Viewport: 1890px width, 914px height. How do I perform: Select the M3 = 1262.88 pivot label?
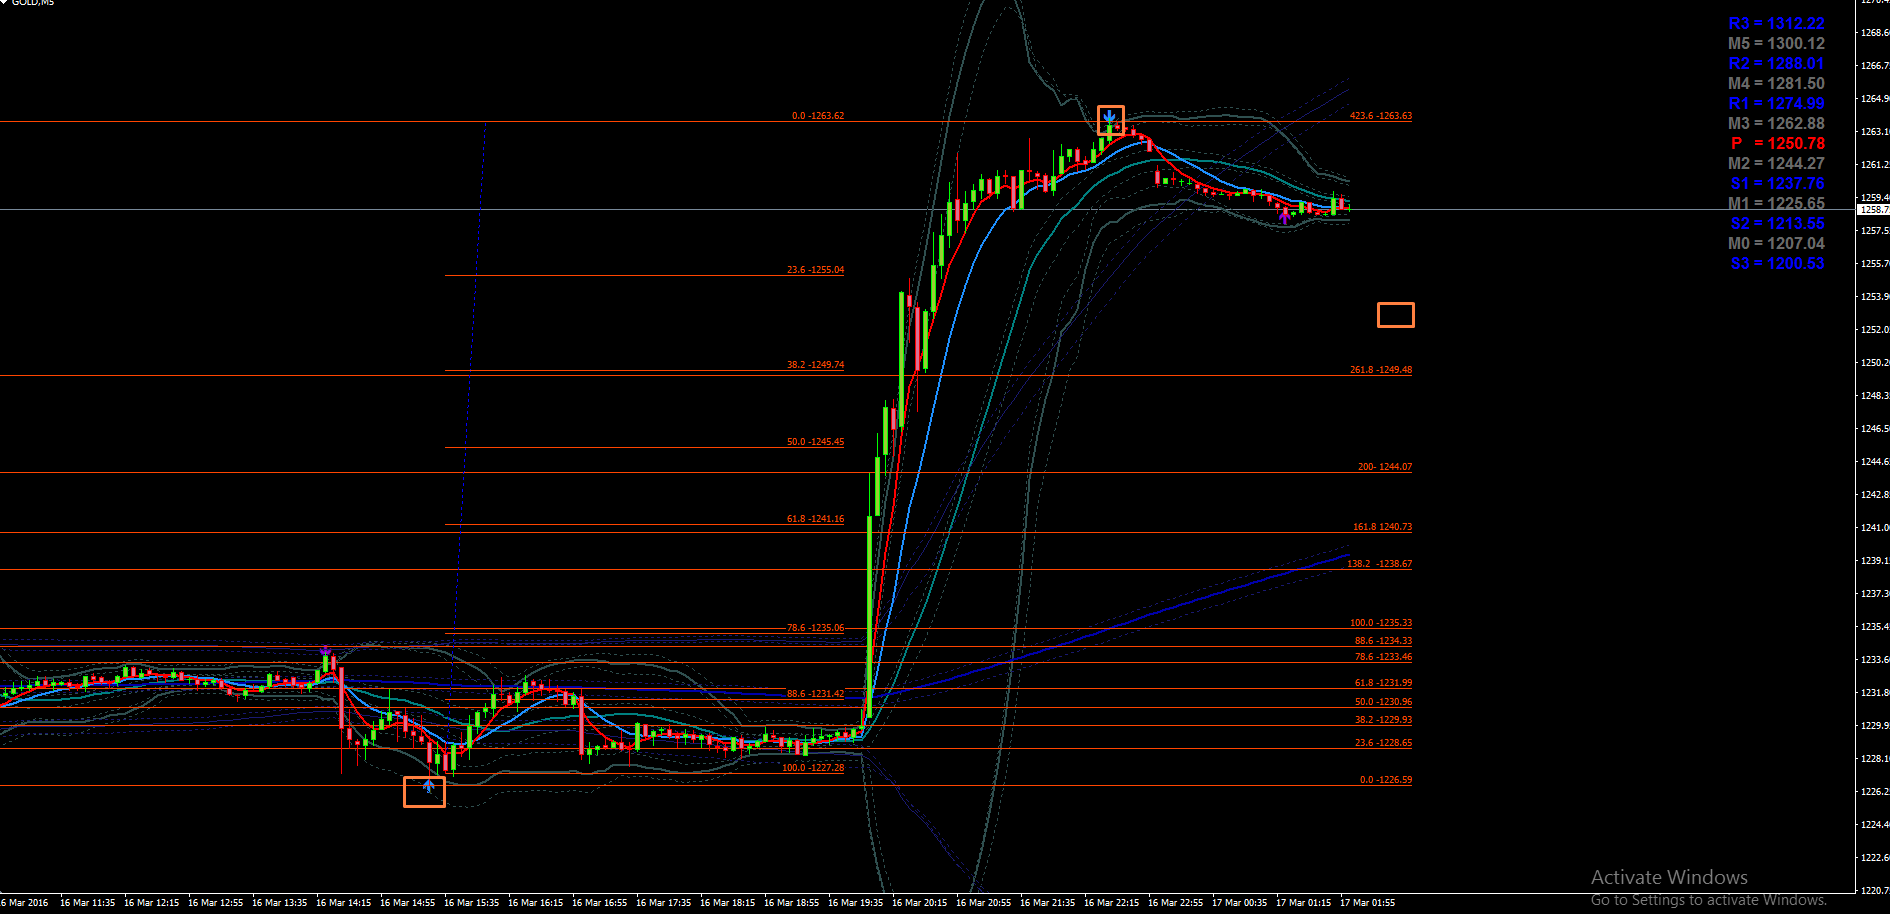(1776, 124)
